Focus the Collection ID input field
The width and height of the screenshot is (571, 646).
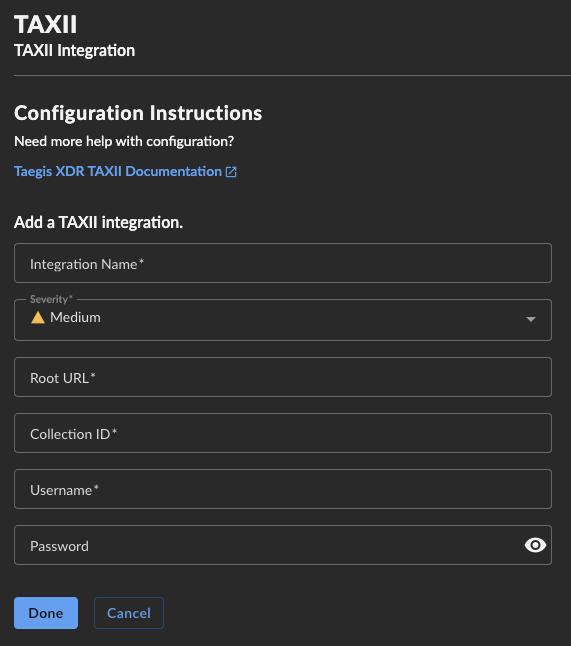283,433
